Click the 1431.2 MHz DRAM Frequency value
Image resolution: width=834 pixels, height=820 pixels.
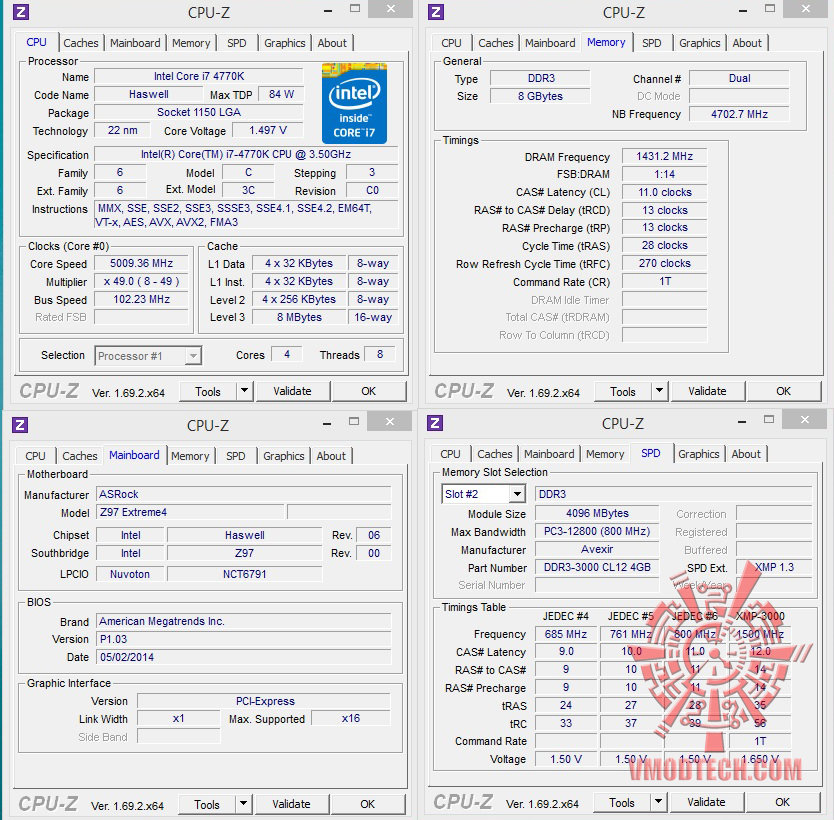pyautogui.click(x=664, y=156)
